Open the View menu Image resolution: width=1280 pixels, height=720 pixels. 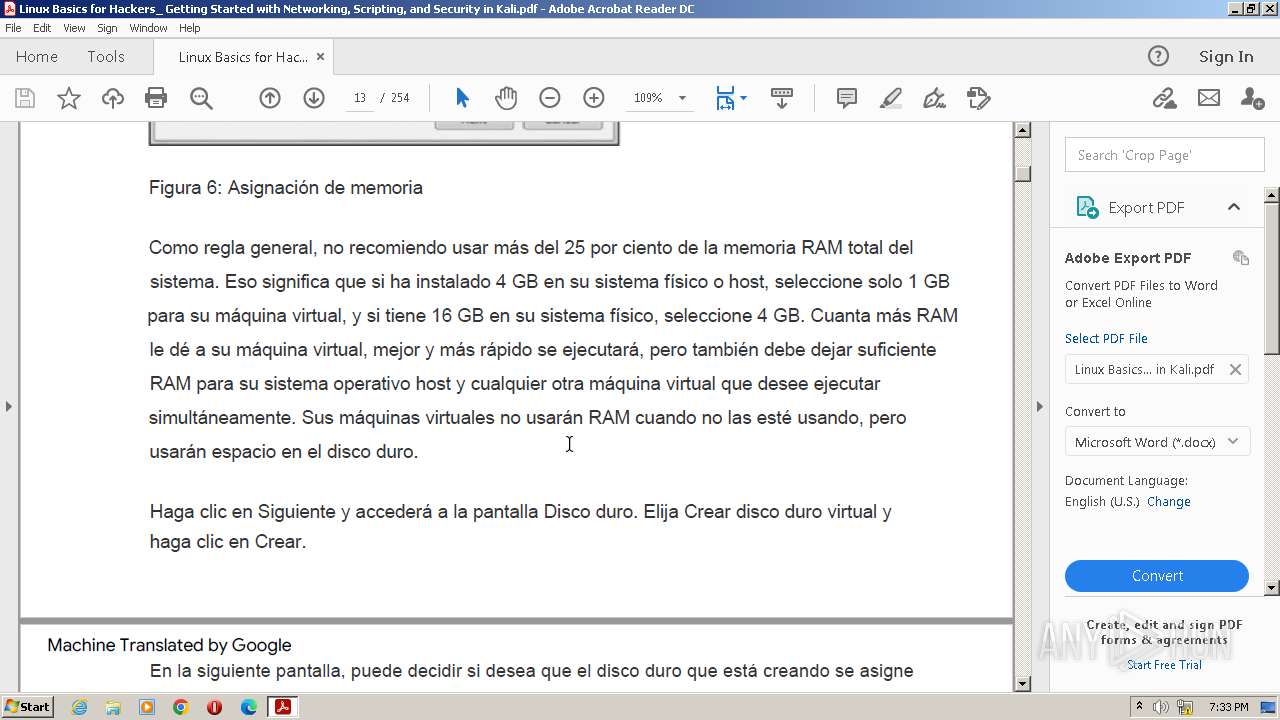(x=74, y=28)
